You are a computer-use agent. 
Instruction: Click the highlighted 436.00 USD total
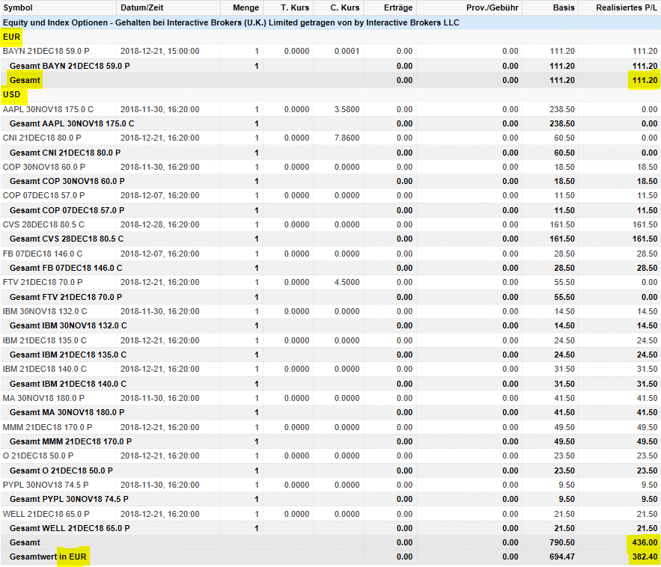click(x=645, y=543)
